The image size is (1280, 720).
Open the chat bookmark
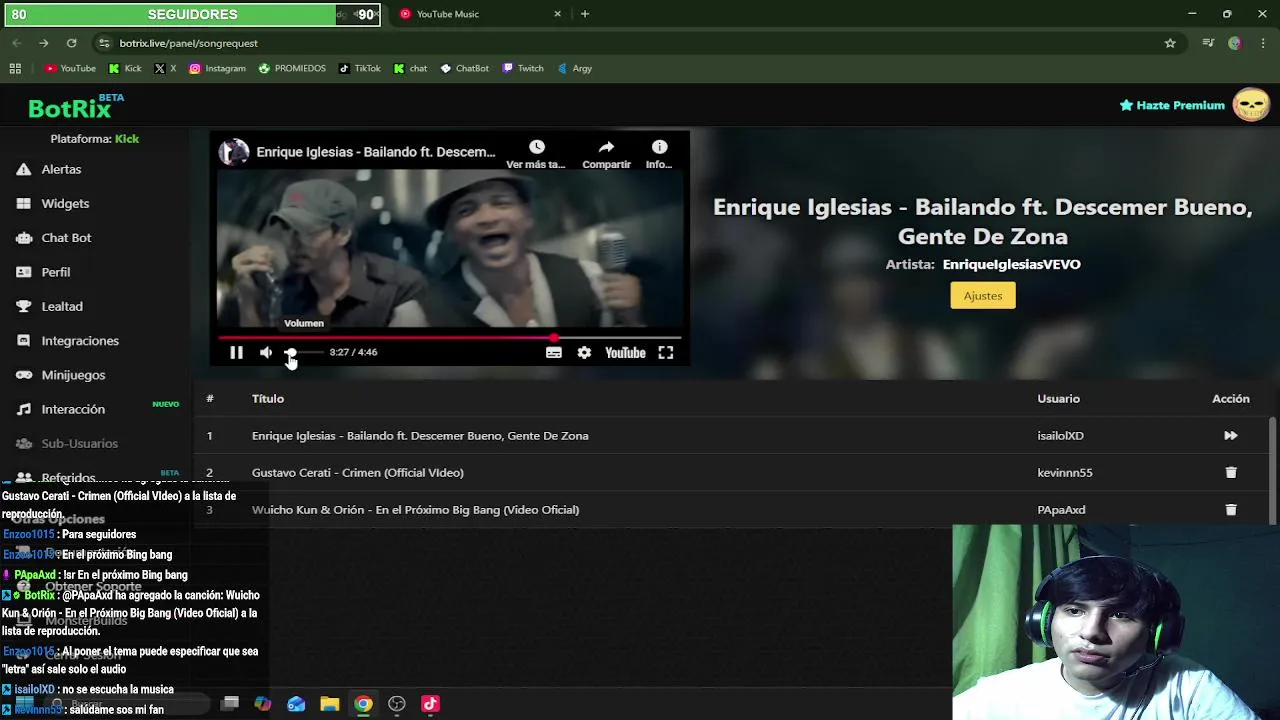(410, 68)
